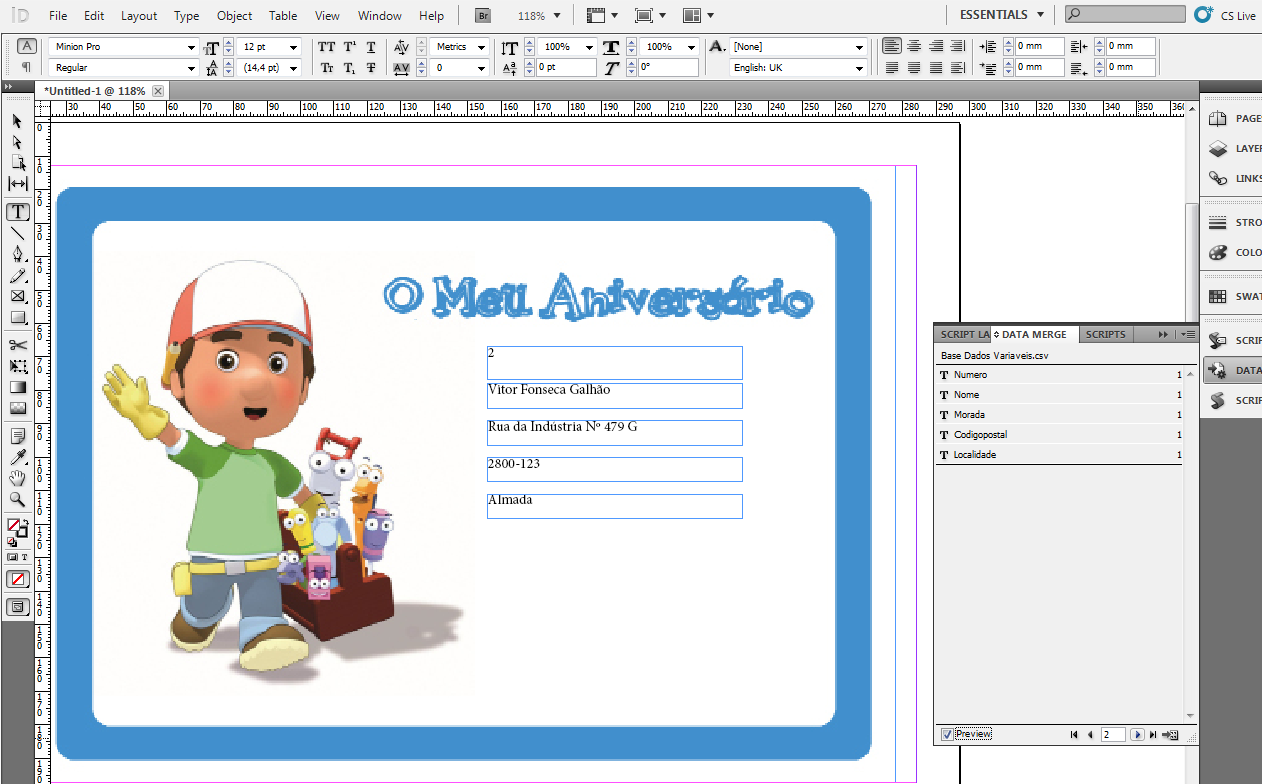Select the Type tool in the toolbar
The width and height of the screenshot is (1262, 784).
point(17,211)
